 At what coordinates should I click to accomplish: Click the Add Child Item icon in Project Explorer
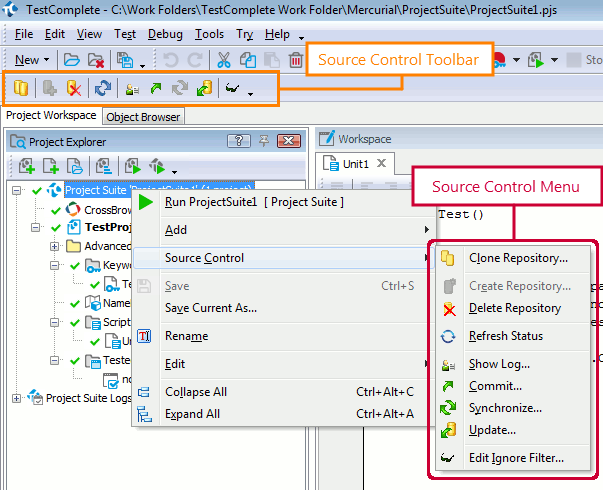click(51, 166)
